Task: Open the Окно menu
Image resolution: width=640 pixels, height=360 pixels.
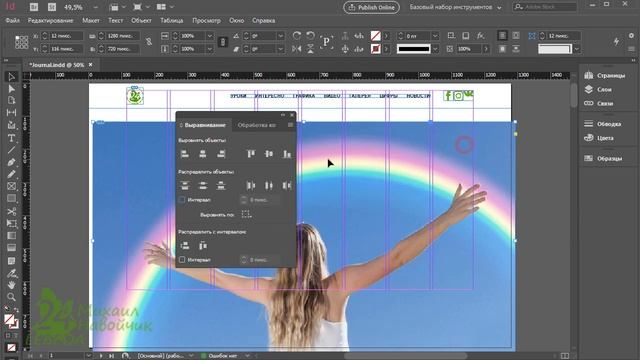Action: pyautogui.click(x=236, y=20)
